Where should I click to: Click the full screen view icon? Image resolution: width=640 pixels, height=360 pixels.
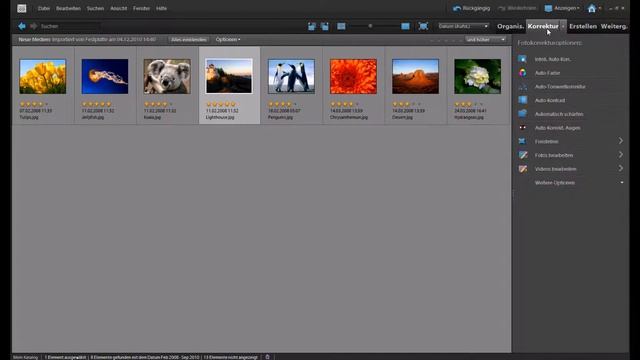click(x=423, y=27)
